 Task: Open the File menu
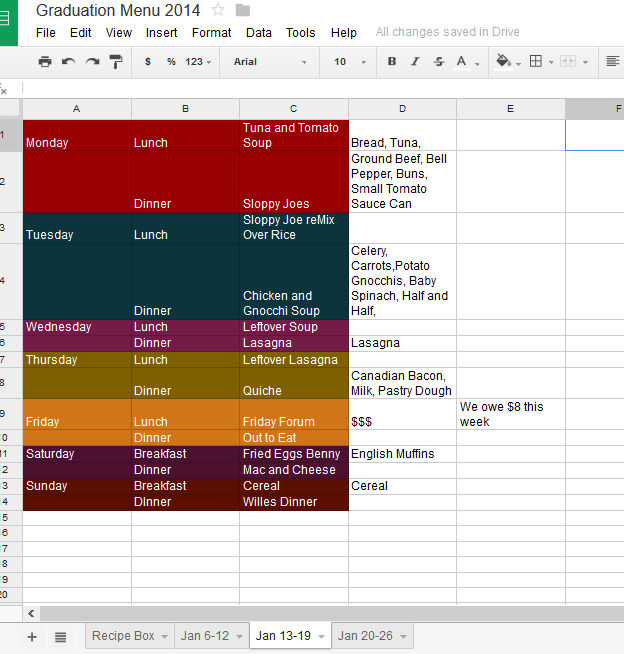[x=45, y=33]
